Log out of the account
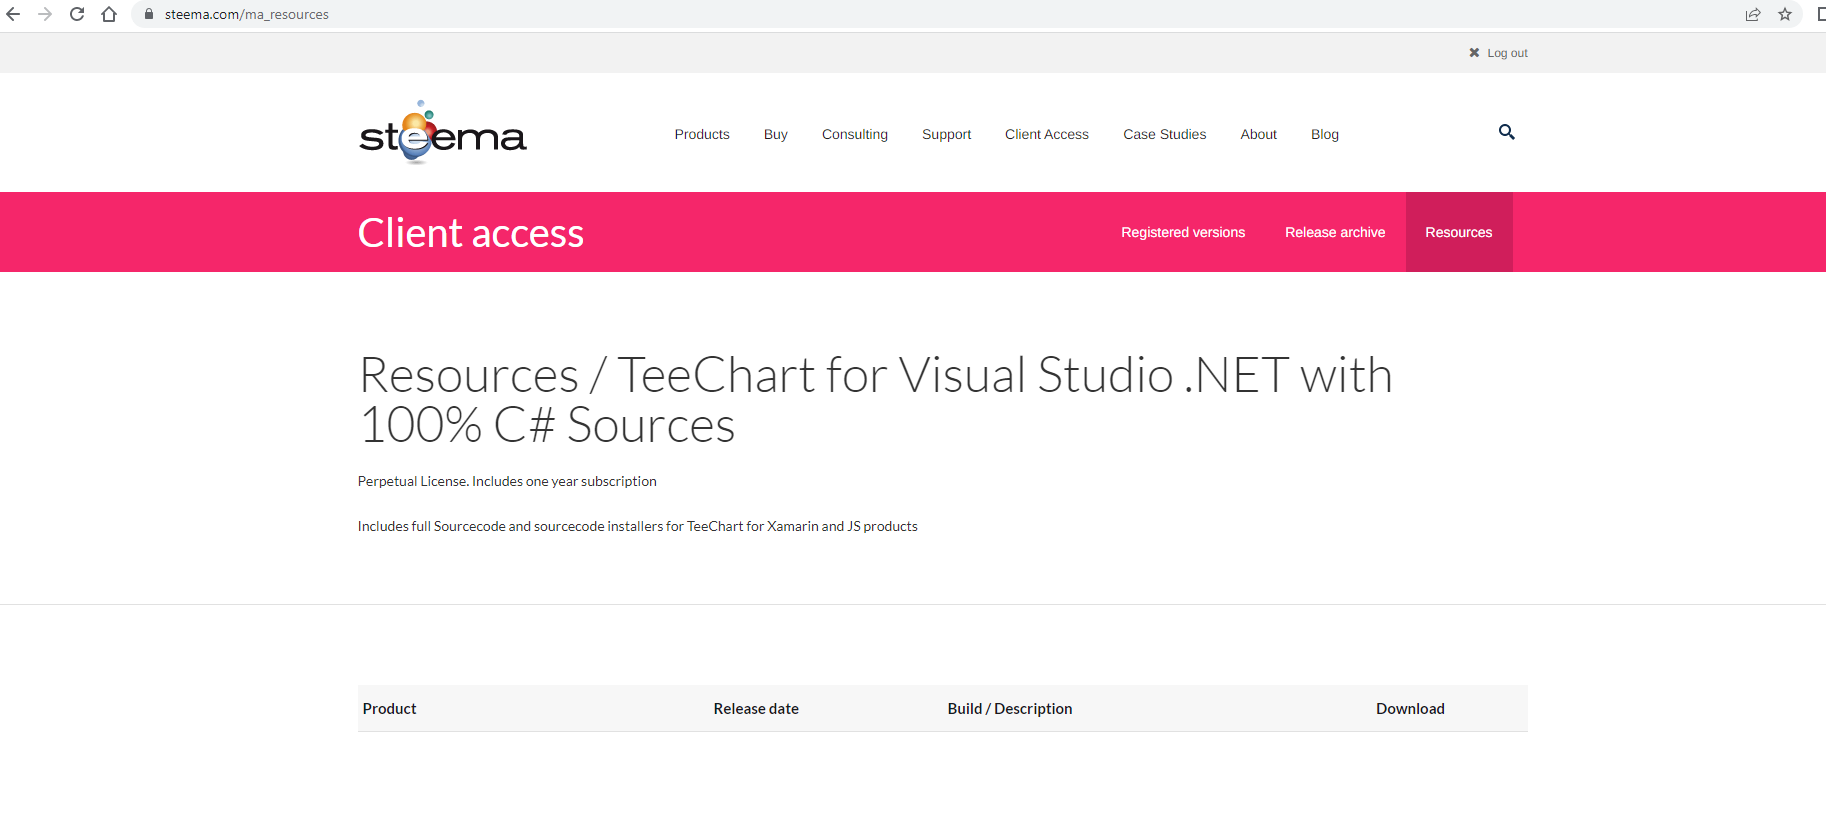 1507,53
